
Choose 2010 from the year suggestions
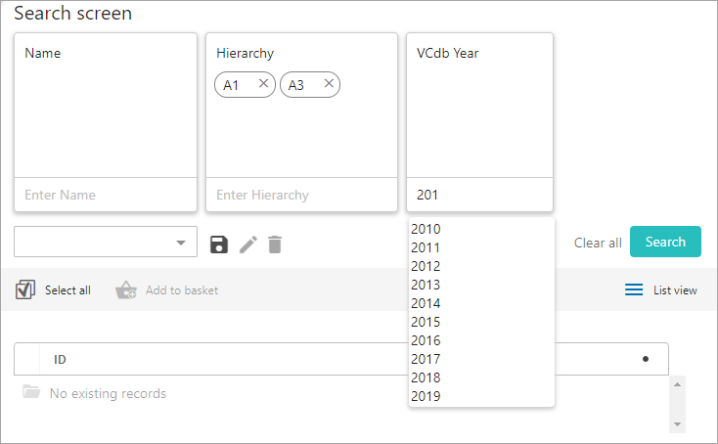click(x=425, y=229)
